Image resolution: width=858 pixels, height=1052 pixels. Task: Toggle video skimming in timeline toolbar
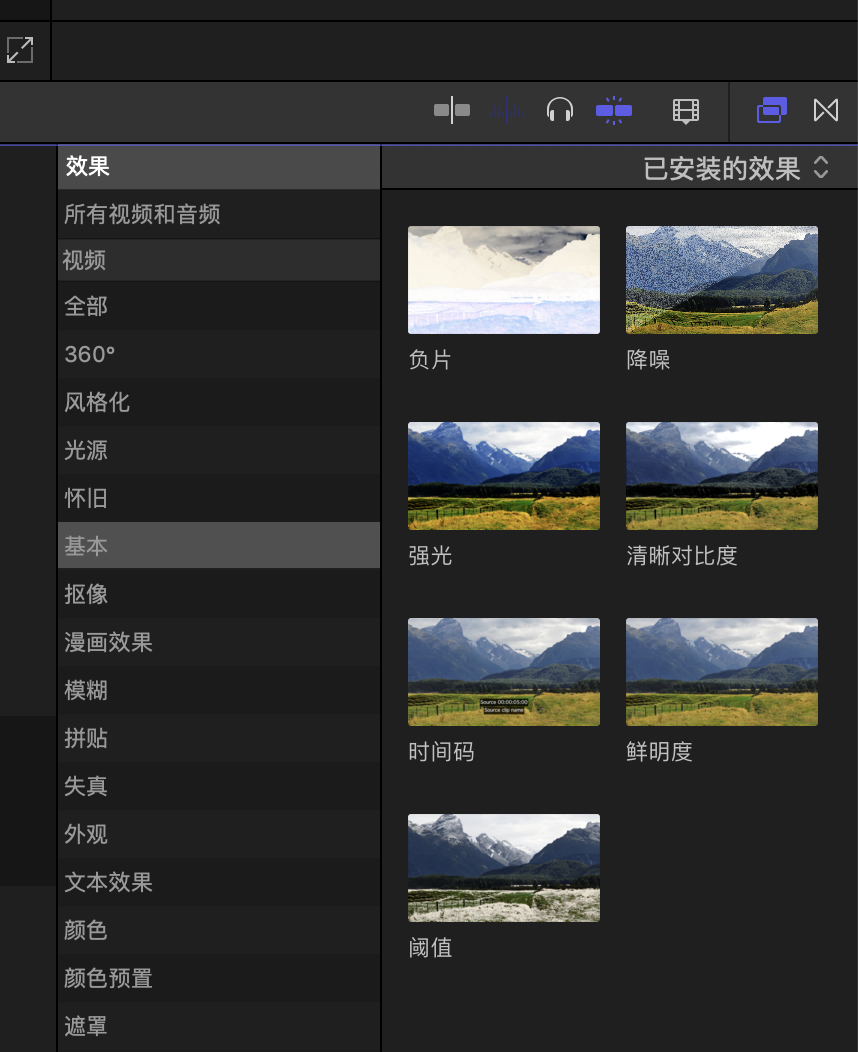pos(452,110)
